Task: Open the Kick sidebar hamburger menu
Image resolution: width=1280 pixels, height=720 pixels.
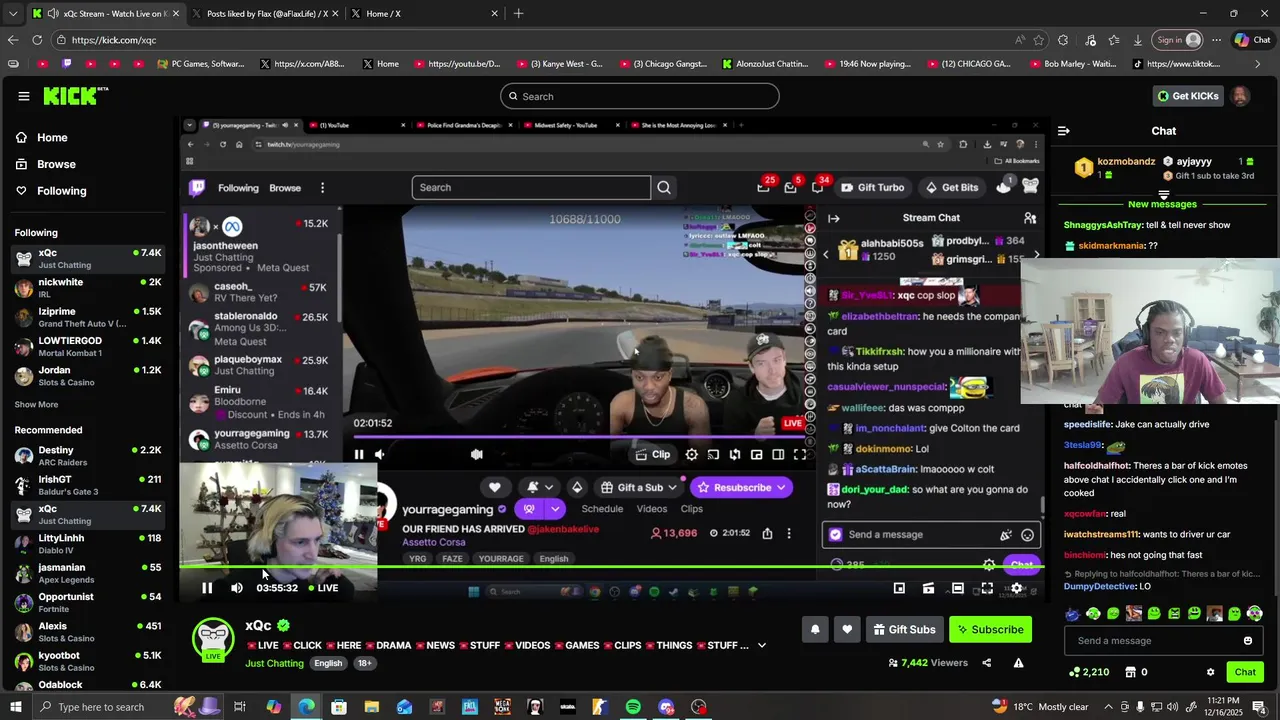Action: pyautogui.click(x=23, y=96)
